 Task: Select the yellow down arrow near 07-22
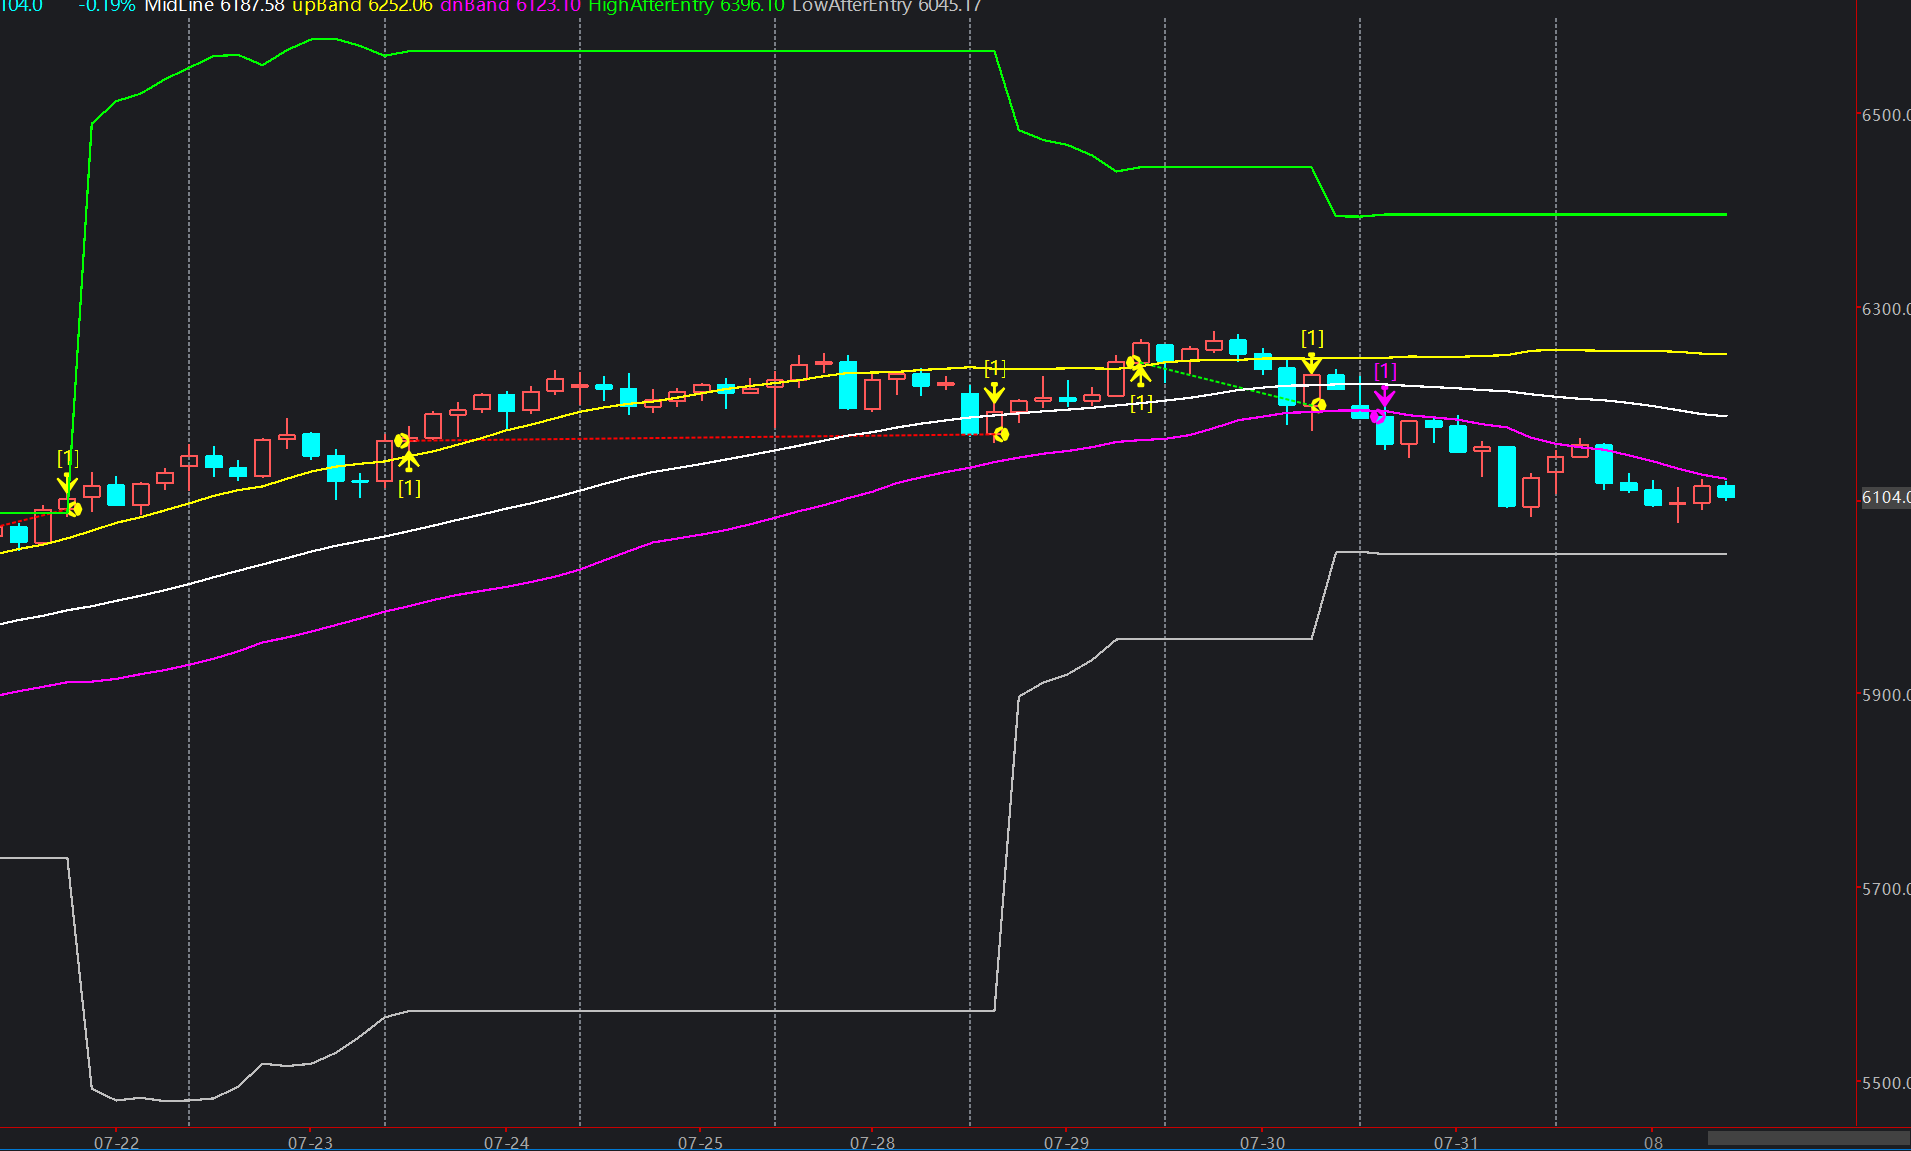[x=67, y=482]
